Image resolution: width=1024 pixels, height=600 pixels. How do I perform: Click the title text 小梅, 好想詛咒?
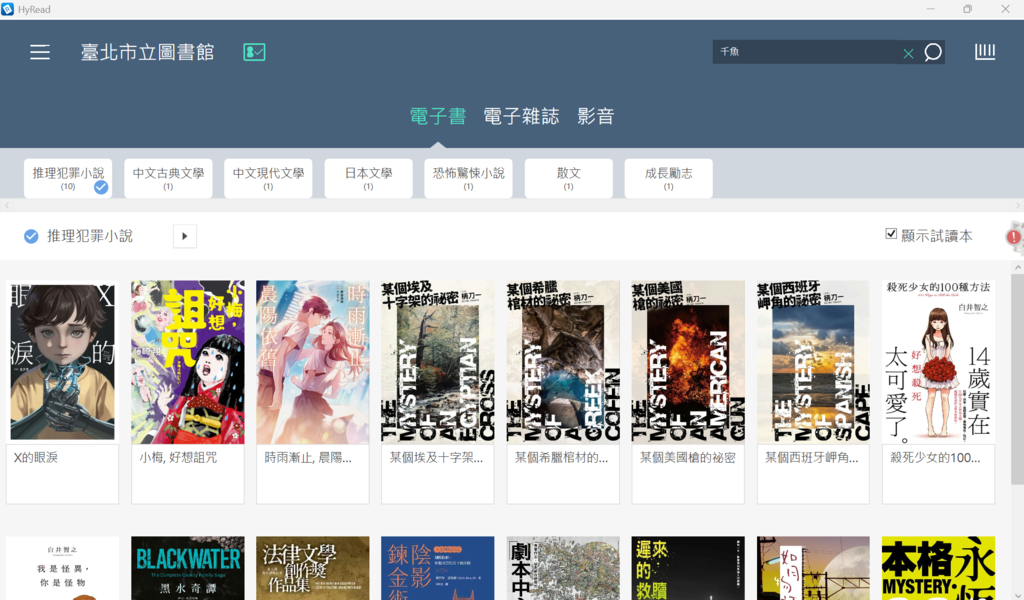178,458
